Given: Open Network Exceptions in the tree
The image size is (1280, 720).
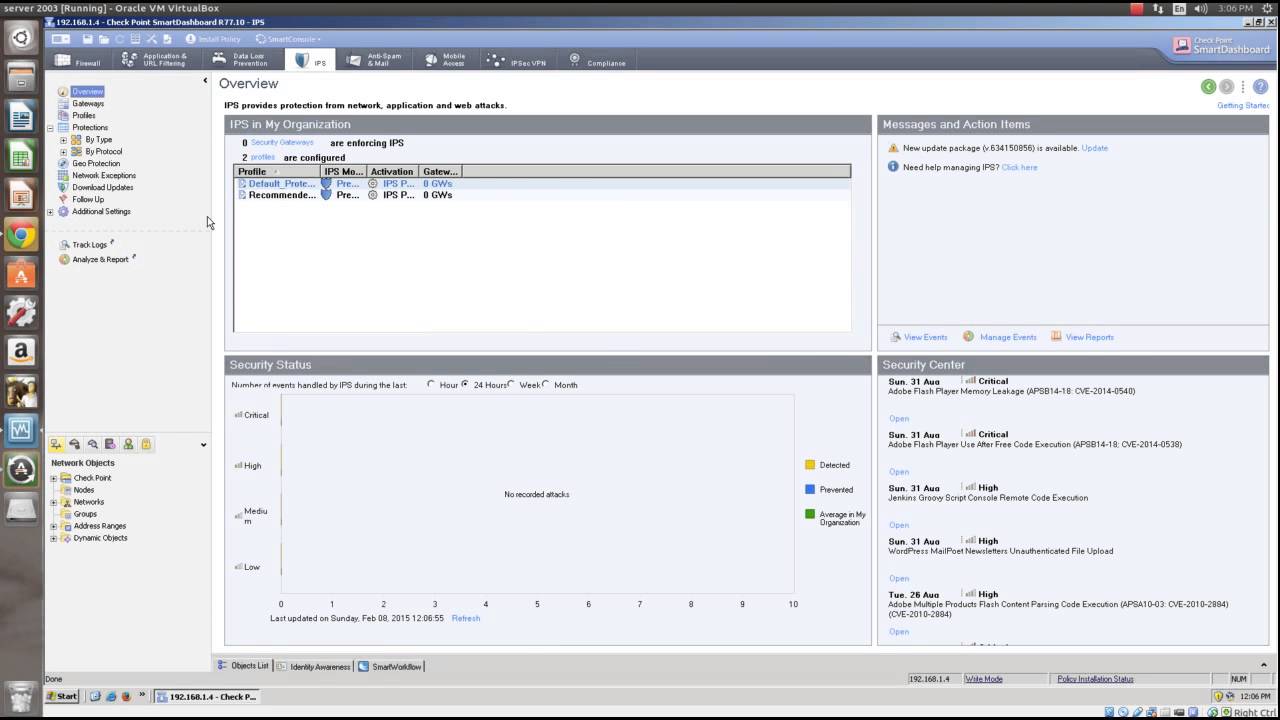Looking at the screenshot, I should tap(103, 175).
